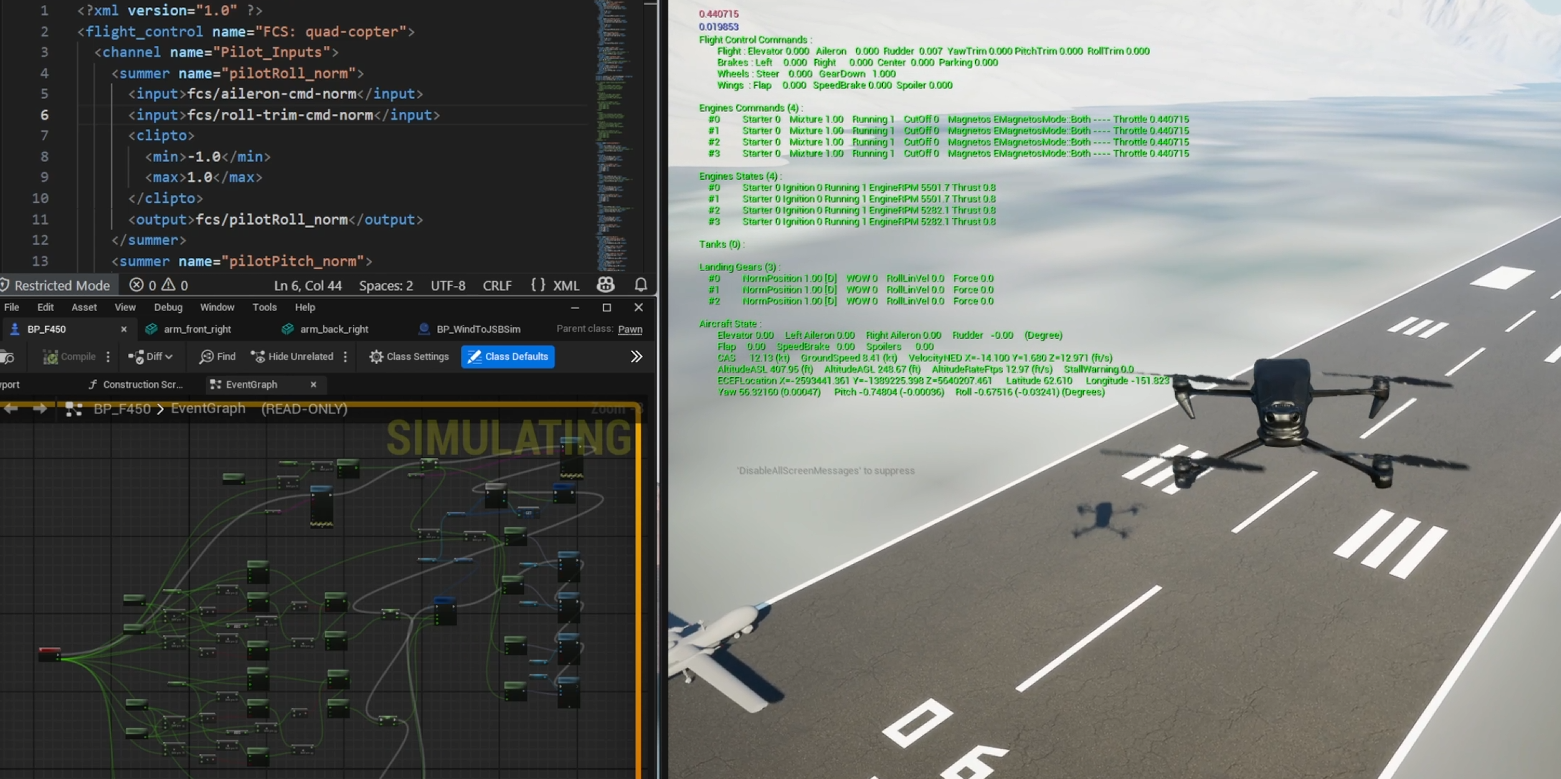Open the Diff dropdown chevron

tap(167, 356)
